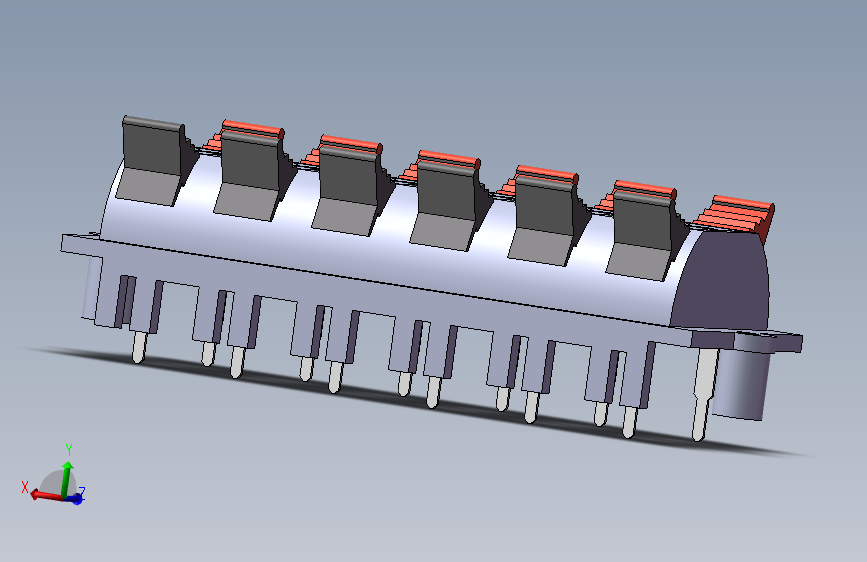The height and width of the screenshot is (562, 867).
Task: Click the green Y axis arrow of triad
Action: point(67,478)
